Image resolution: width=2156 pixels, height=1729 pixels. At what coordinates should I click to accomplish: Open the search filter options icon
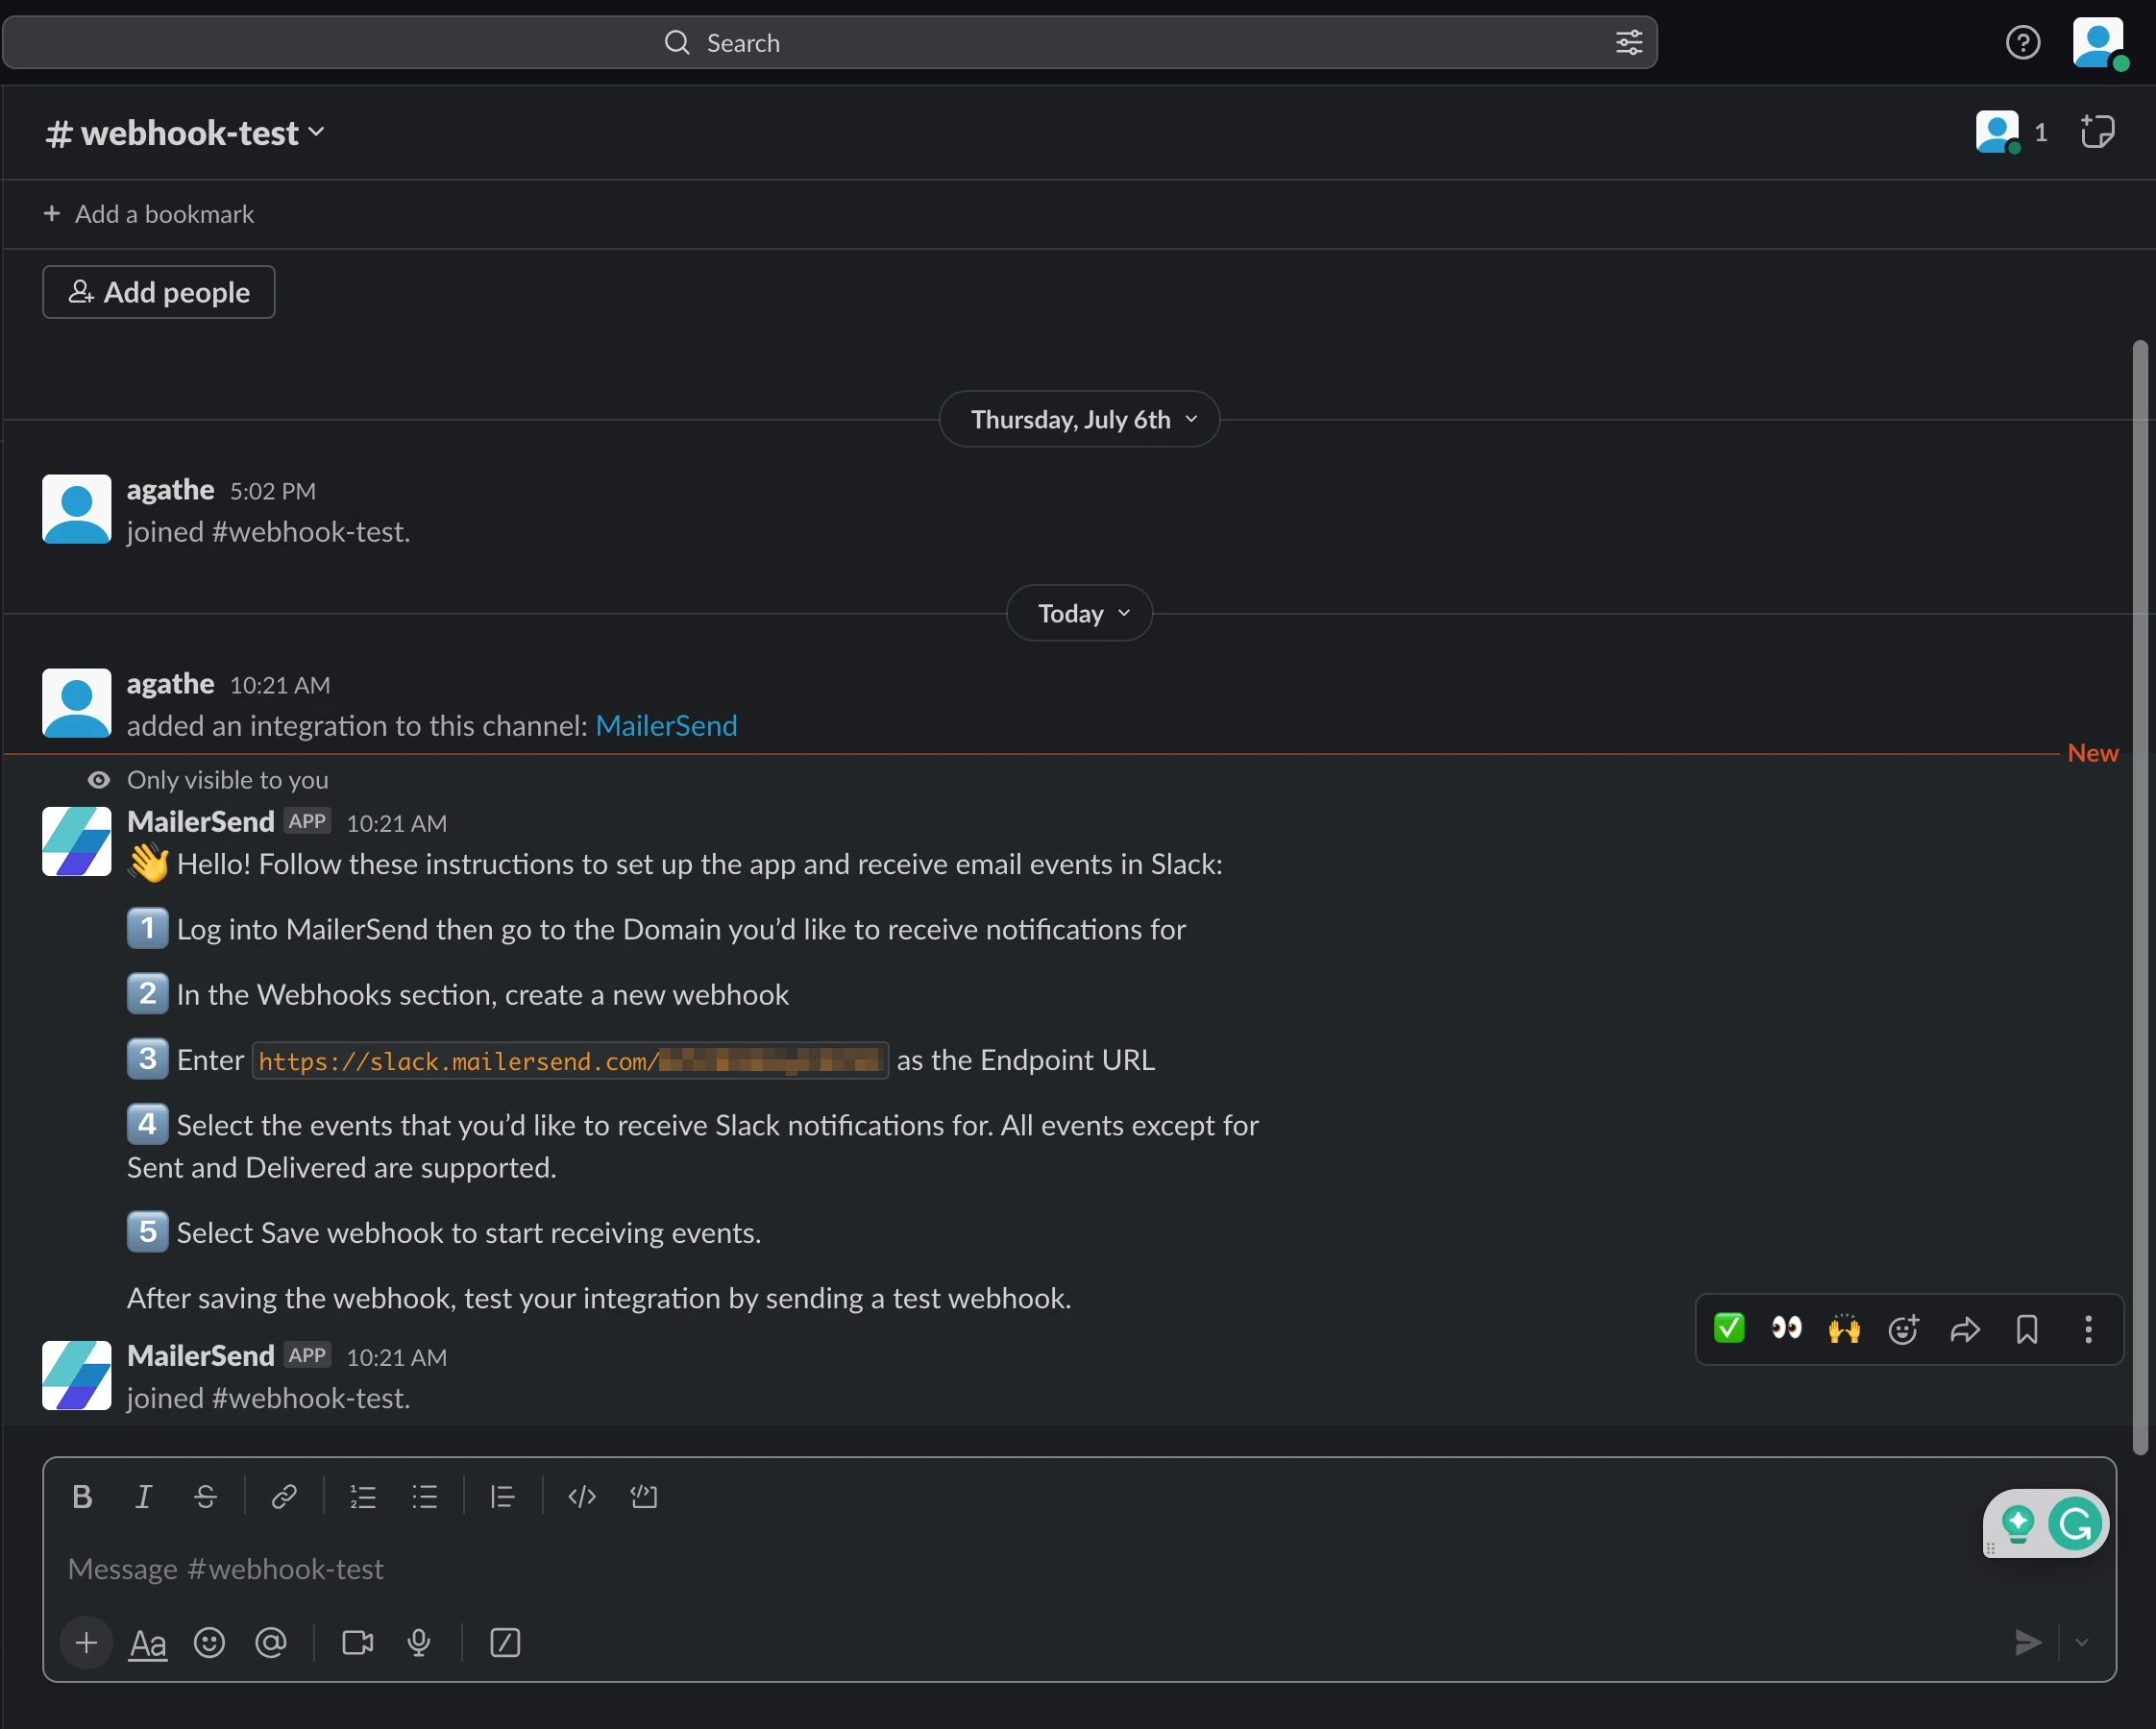coord(1629,42)
